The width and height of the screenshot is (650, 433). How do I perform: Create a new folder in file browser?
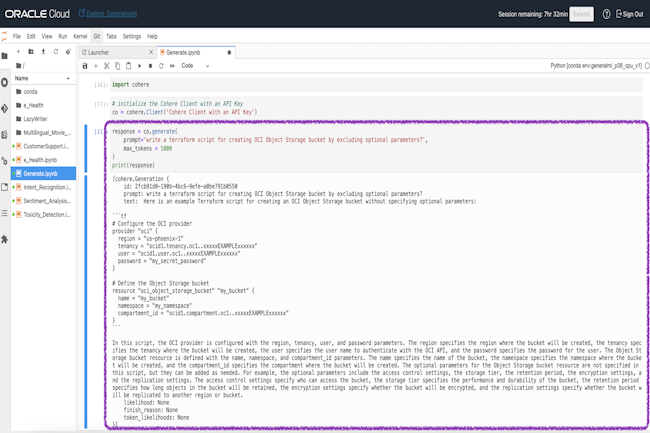point(31,52)
